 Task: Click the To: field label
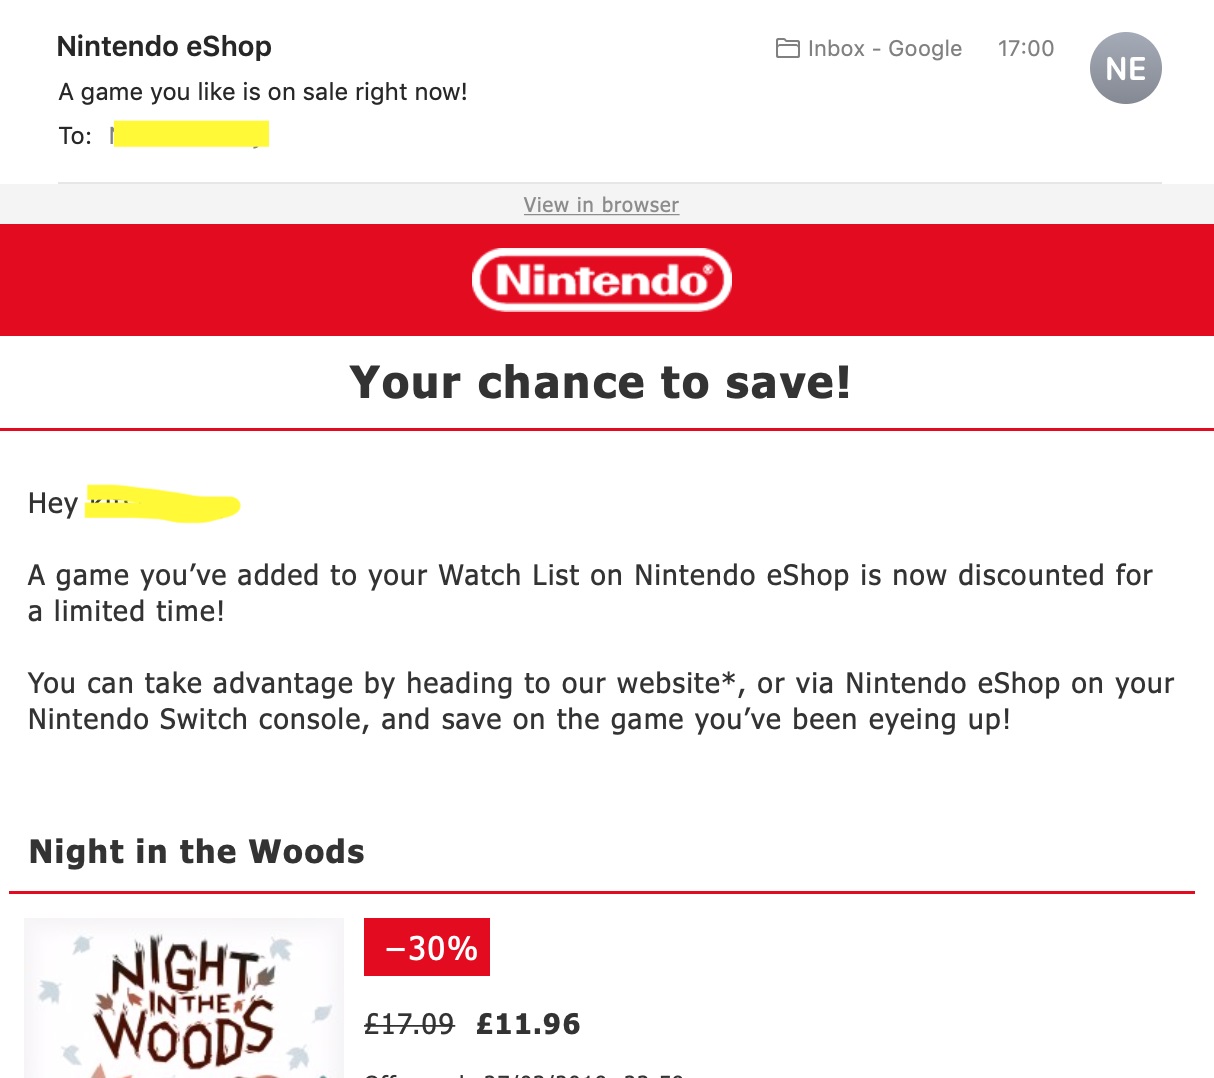coord(75,136)
